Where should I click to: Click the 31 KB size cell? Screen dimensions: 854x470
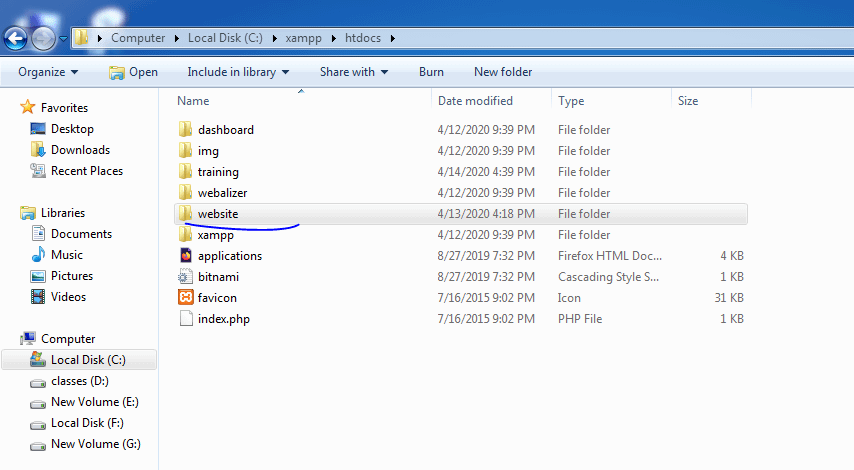pos(729,298)
